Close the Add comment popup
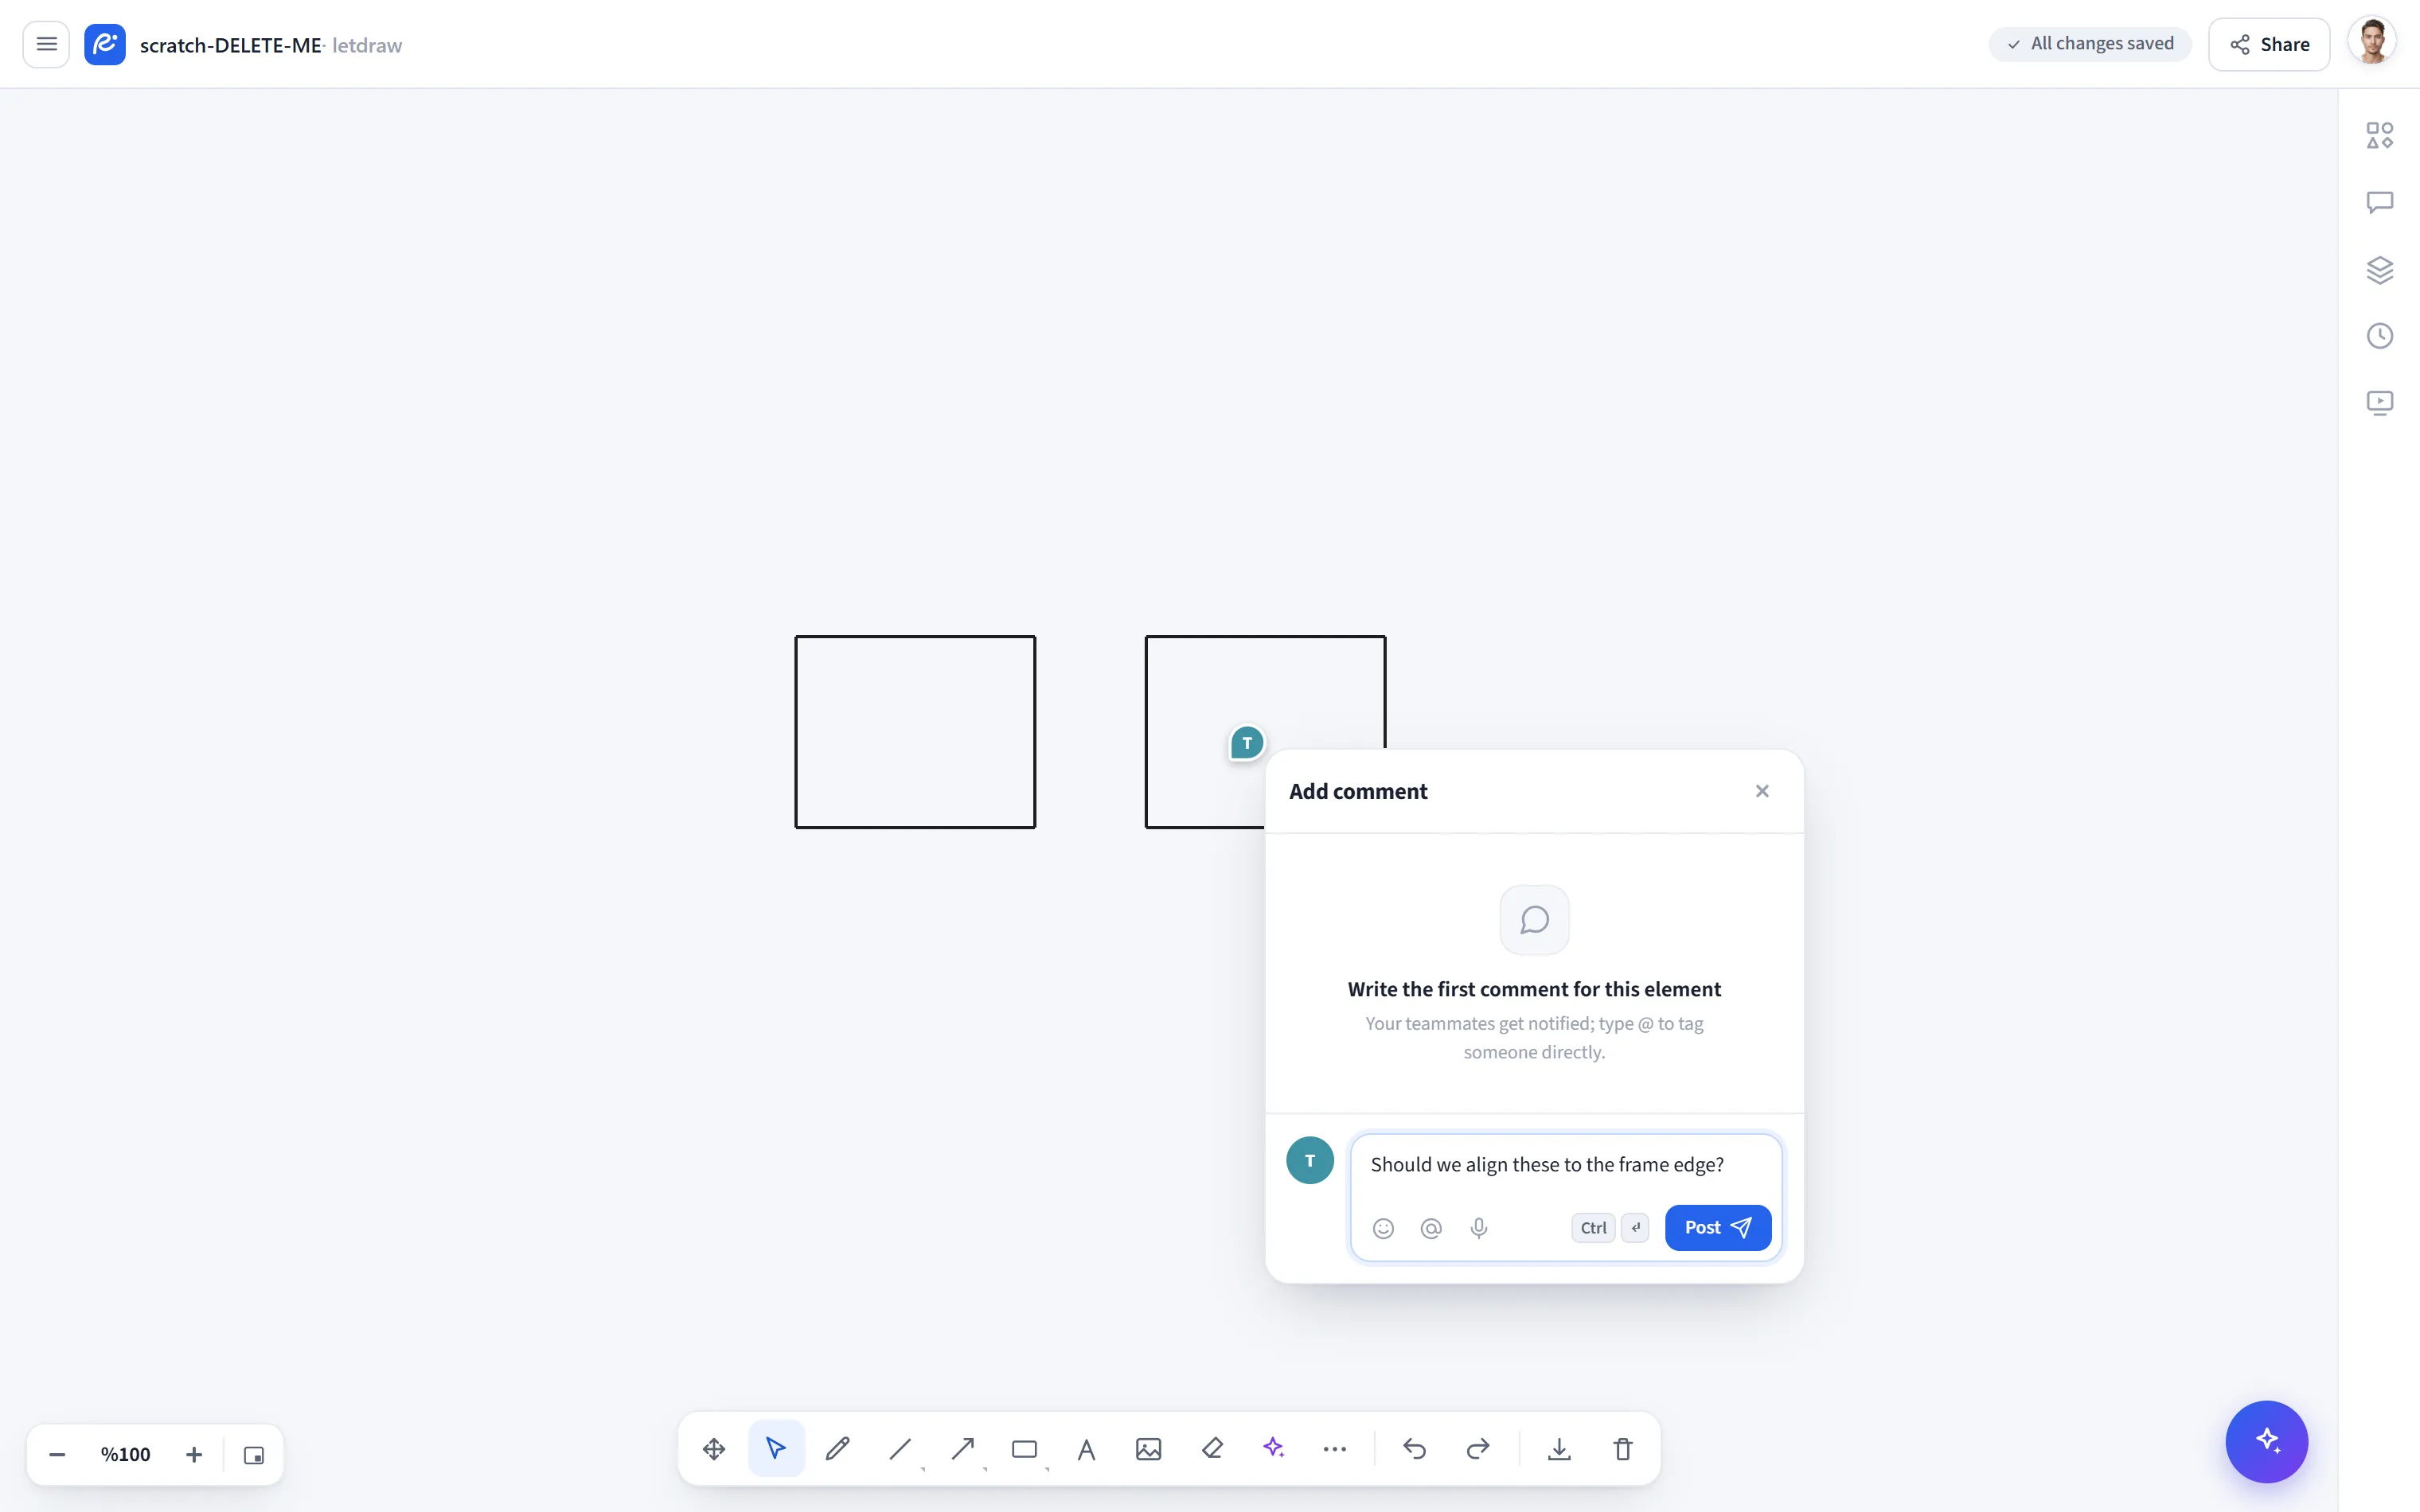The height and width of the screenshot is (1512, 2420). coord(1762,791)
